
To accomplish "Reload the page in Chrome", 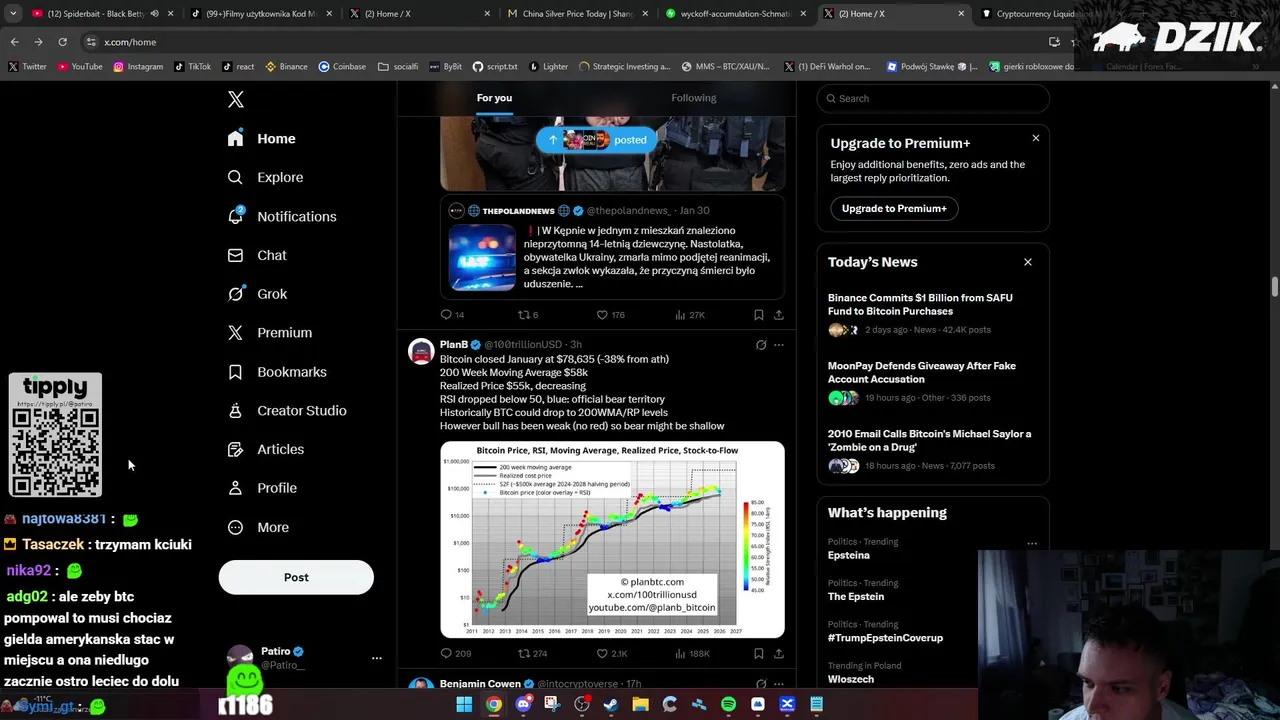I will (62, 42).
